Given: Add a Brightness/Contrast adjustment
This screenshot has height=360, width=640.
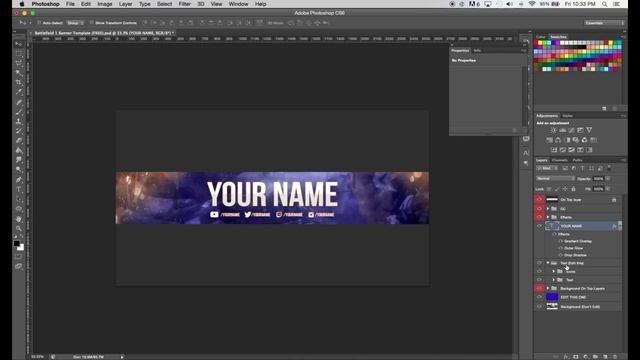Looking at the screenshot, I should (554, 130).
